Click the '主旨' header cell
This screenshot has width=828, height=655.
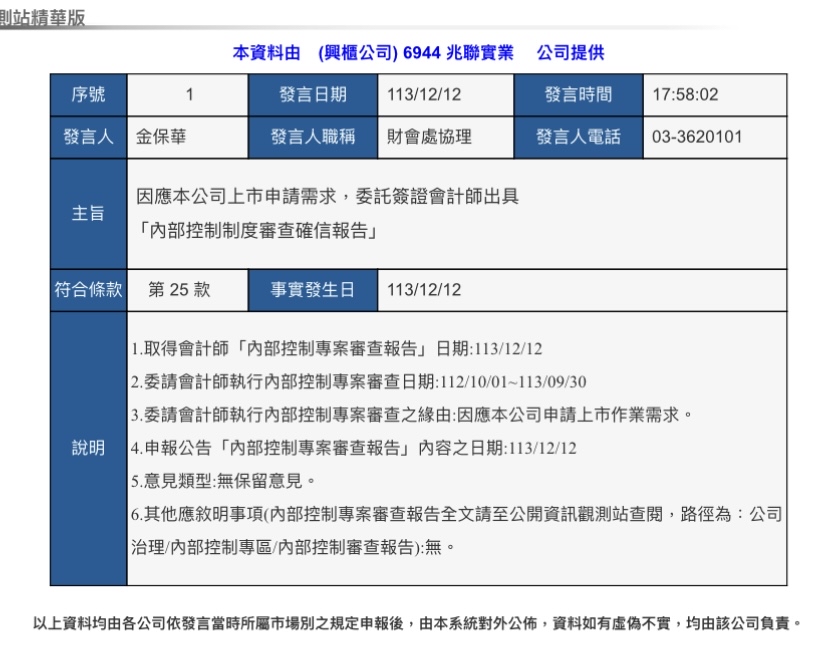click(88, 213)
